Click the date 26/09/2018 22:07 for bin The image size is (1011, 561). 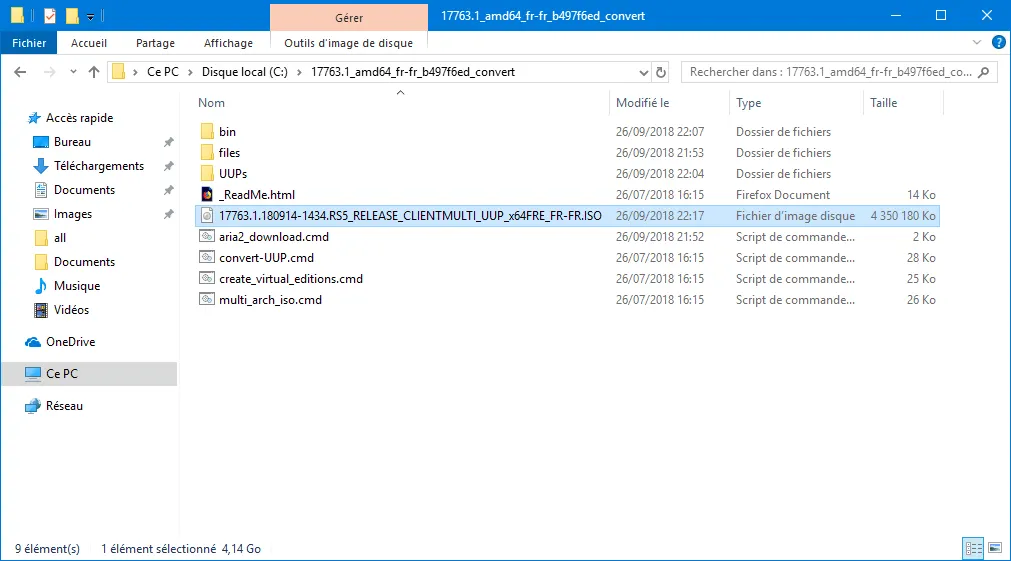pos(660,132)
